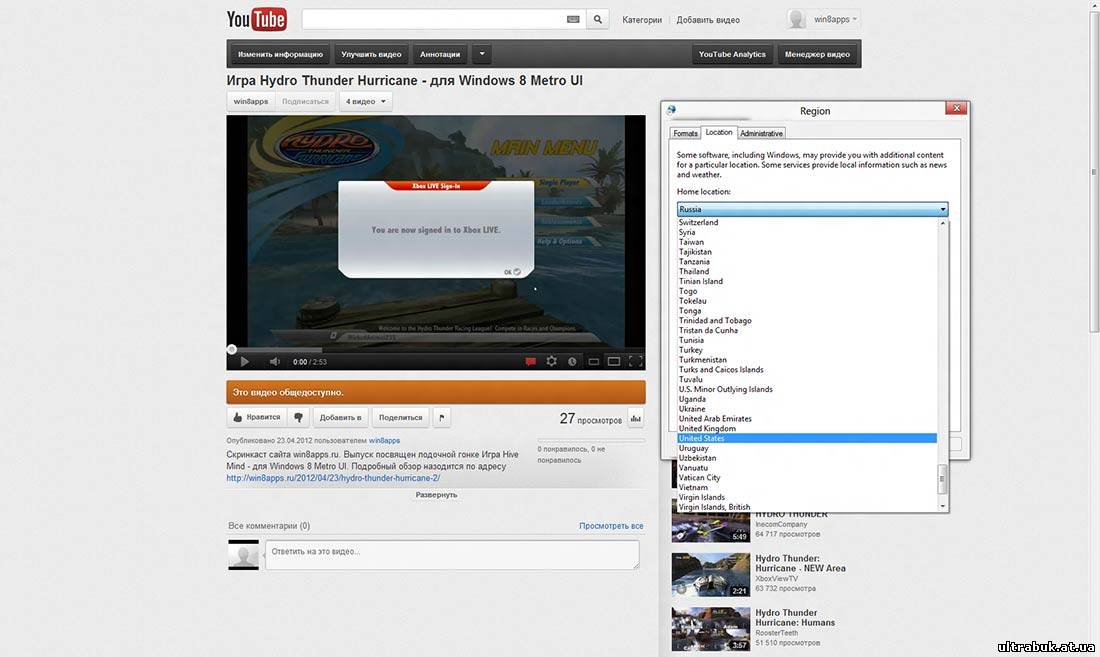Select Ukraine in the list
1100x657 pixels.
pos(807,409)
